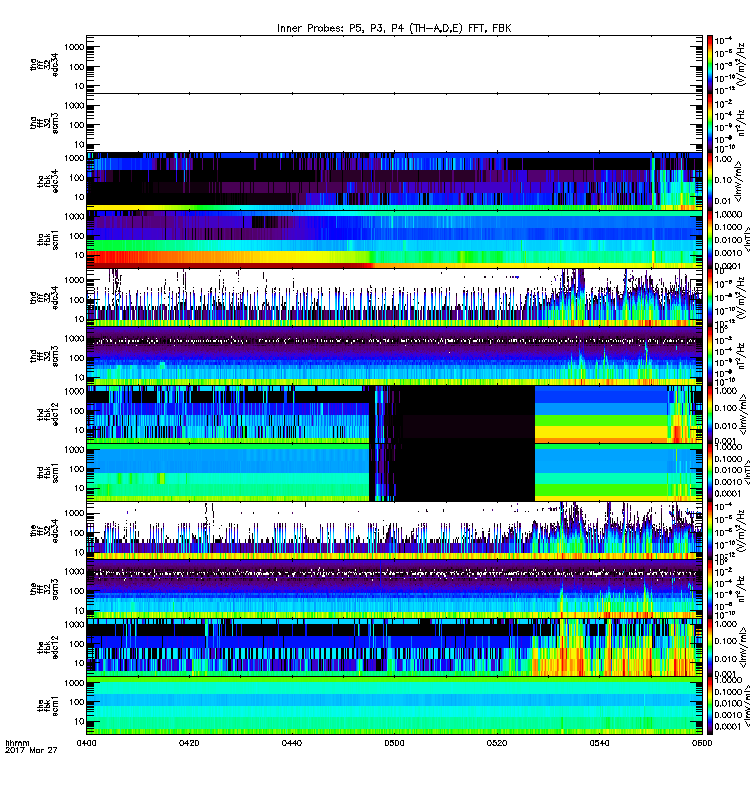Screen dimensions: 750x800
Task: Click the color bar beside thd fff edc34 panel
Action: [710, 298]
